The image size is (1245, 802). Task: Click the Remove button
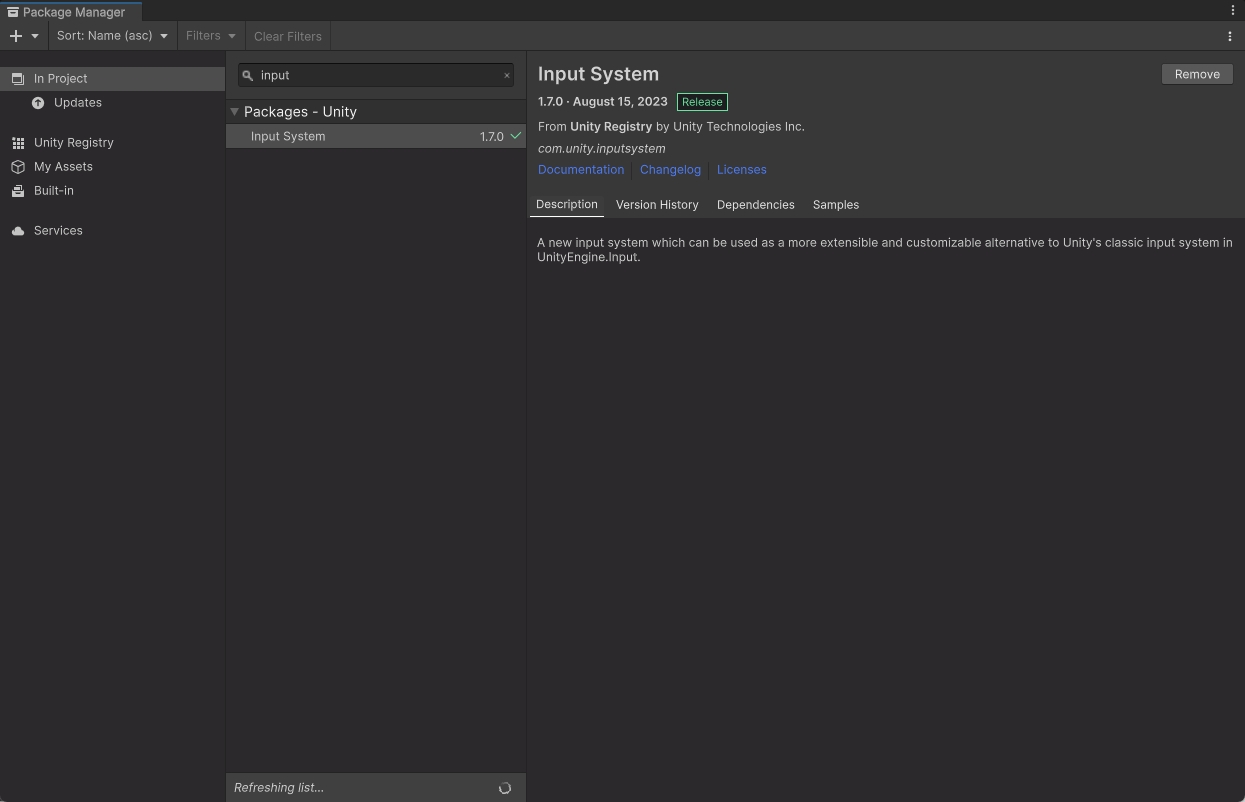coord(1197,74)
